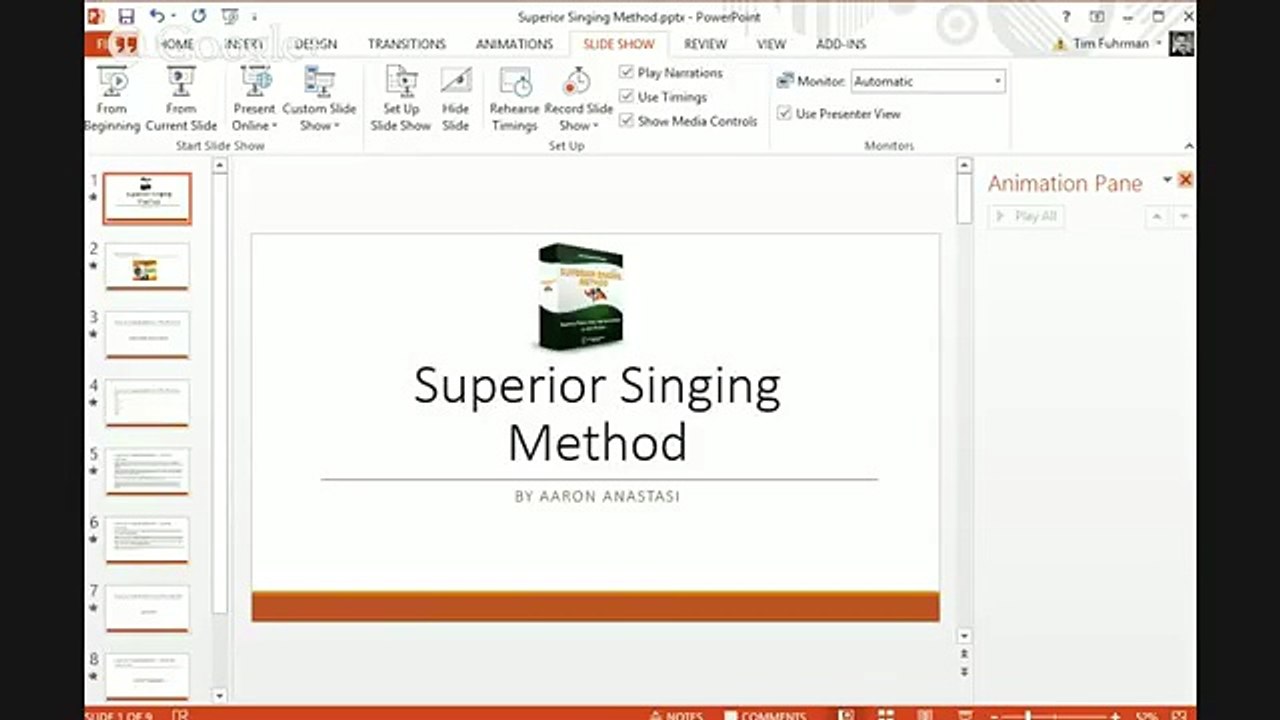Viewport: 1280px width, 720px height.
Task: Open the Transitions tab
Action: (406, 44)
